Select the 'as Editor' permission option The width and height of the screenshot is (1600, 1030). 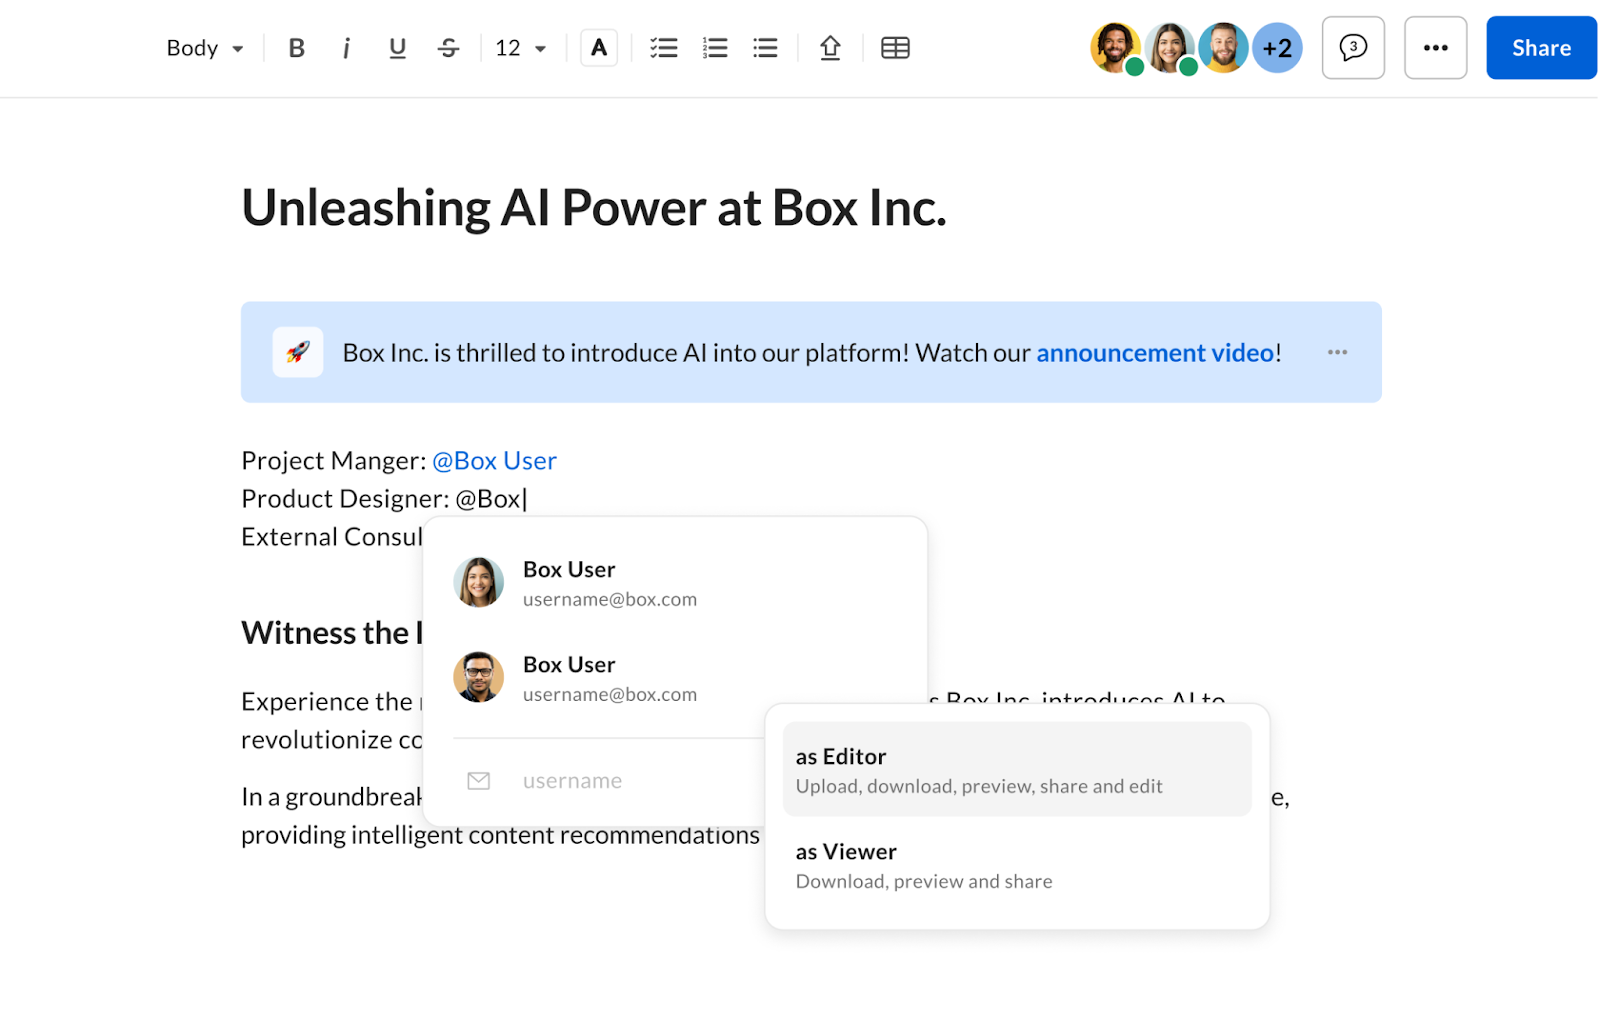(1016, 769)
